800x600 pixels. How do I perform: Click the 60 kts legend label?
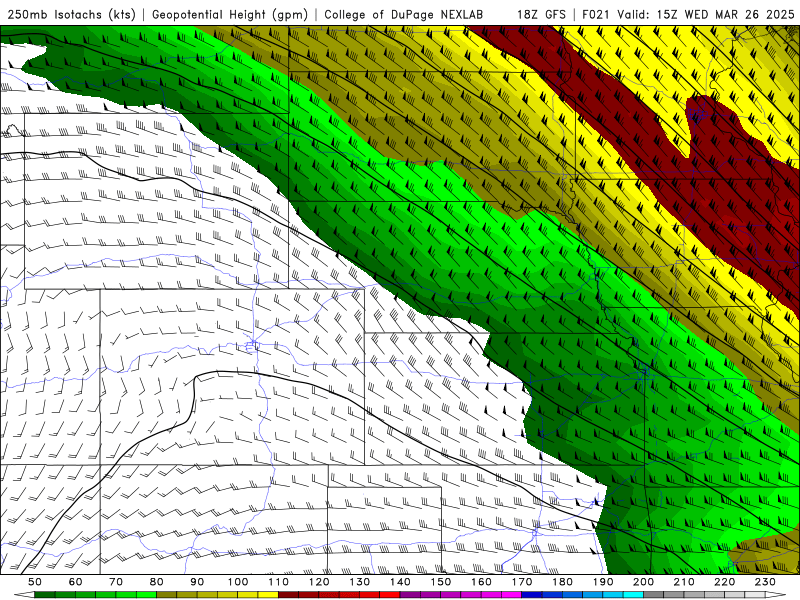[76, 582]
